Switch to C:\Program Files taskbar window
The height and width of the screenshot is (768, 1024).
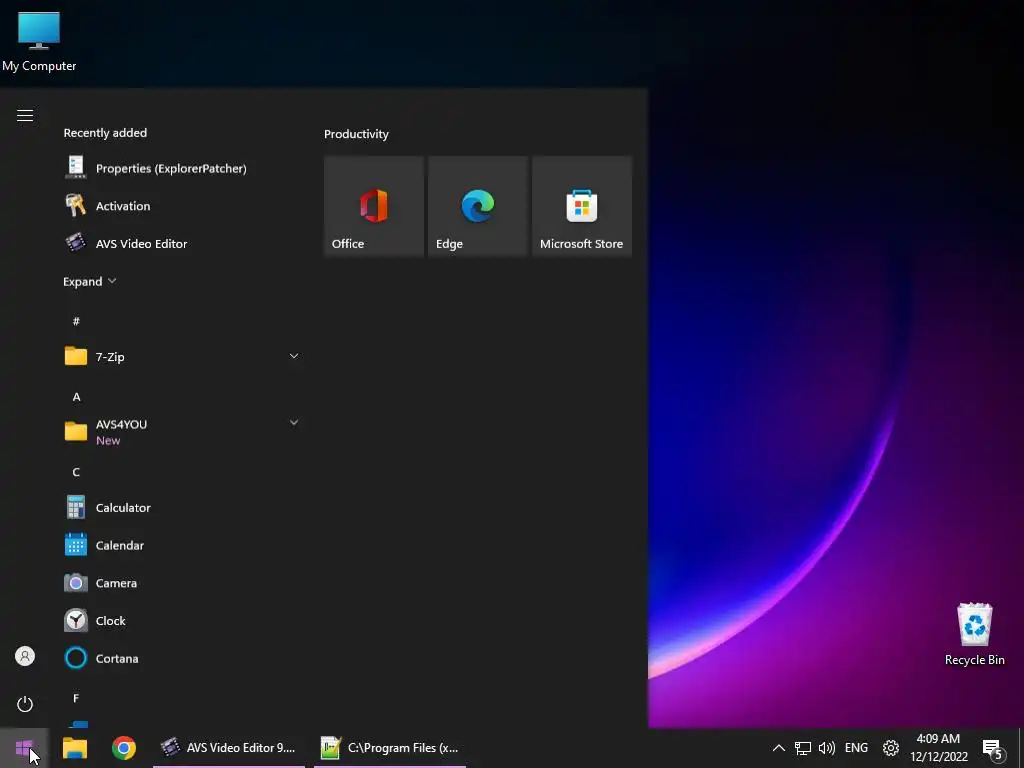coord(390,748)
